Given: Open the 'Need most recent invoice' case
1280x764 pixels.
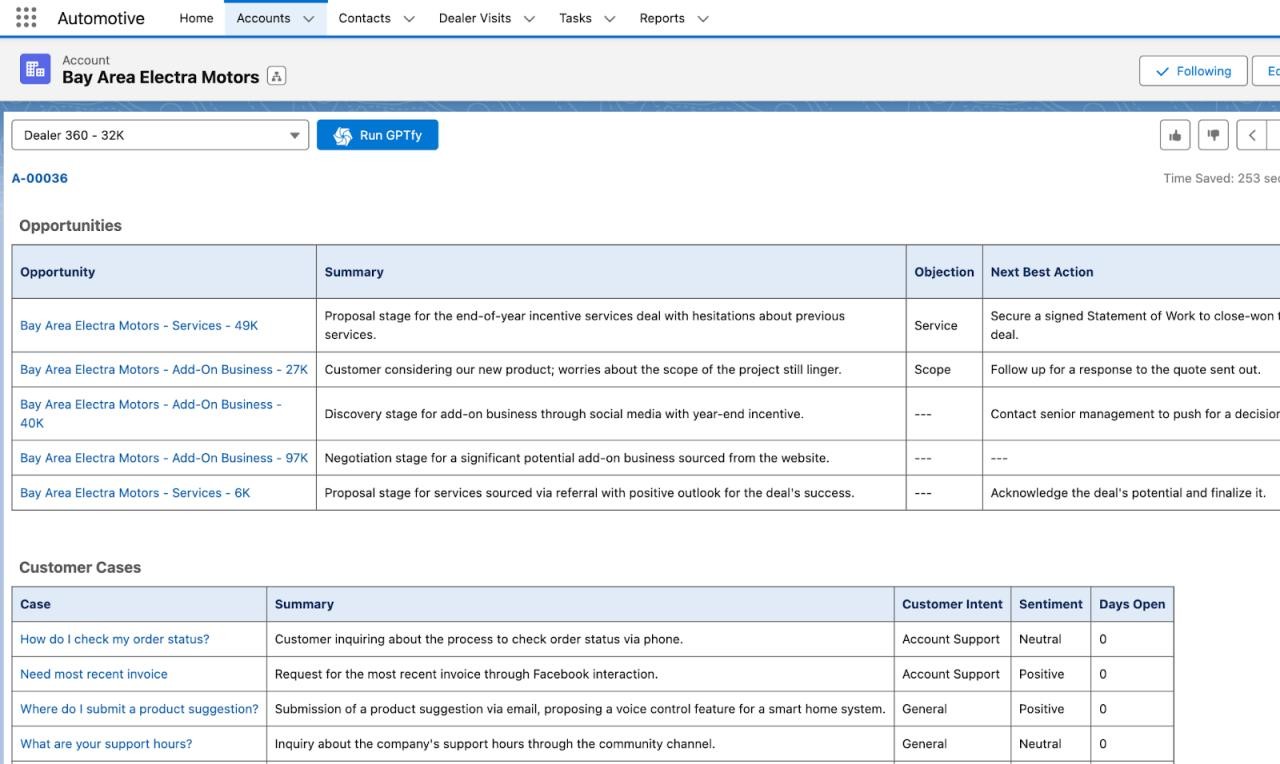Looking at the screenshot, I should pos(93,673).
